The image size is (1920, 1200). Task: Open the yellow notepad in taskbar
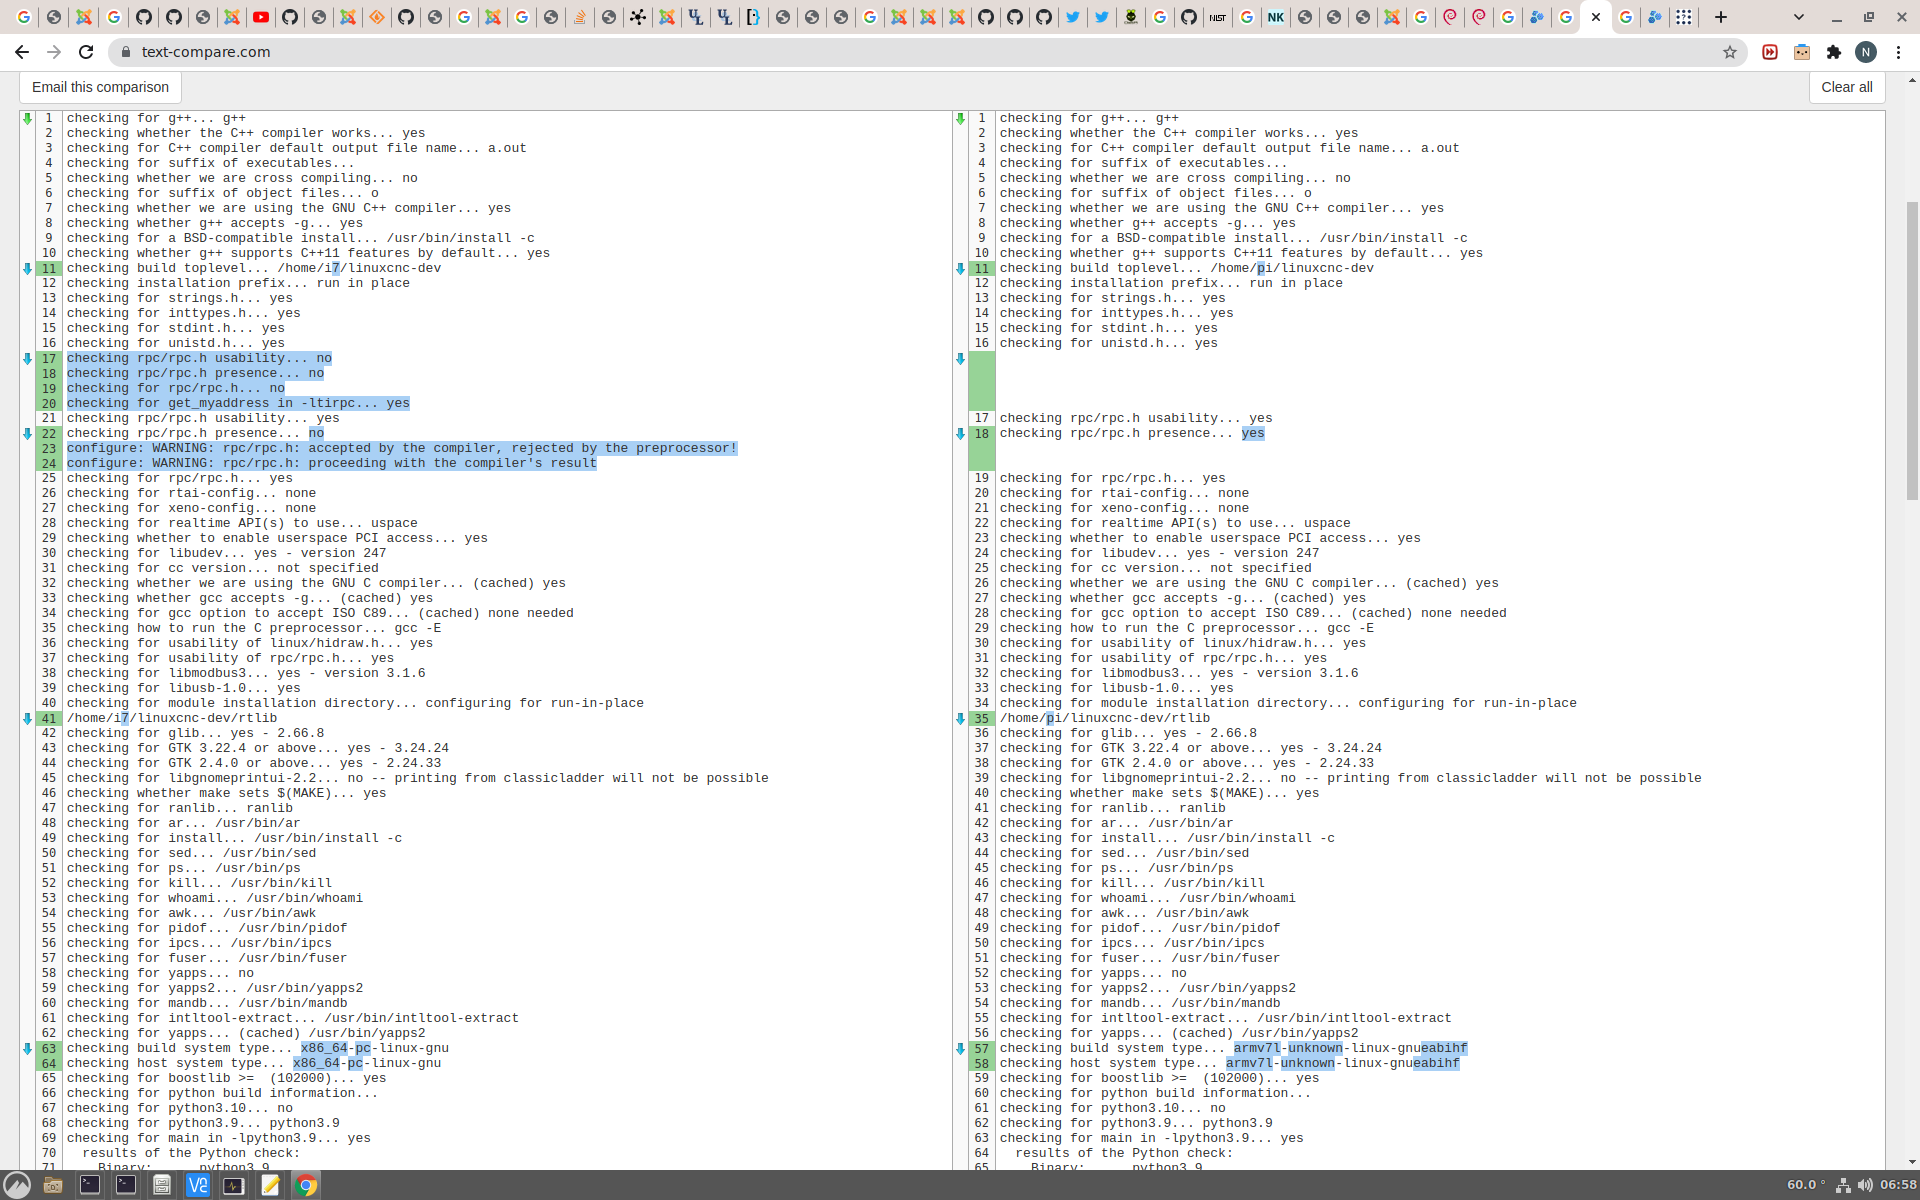tap(270, 1185)
